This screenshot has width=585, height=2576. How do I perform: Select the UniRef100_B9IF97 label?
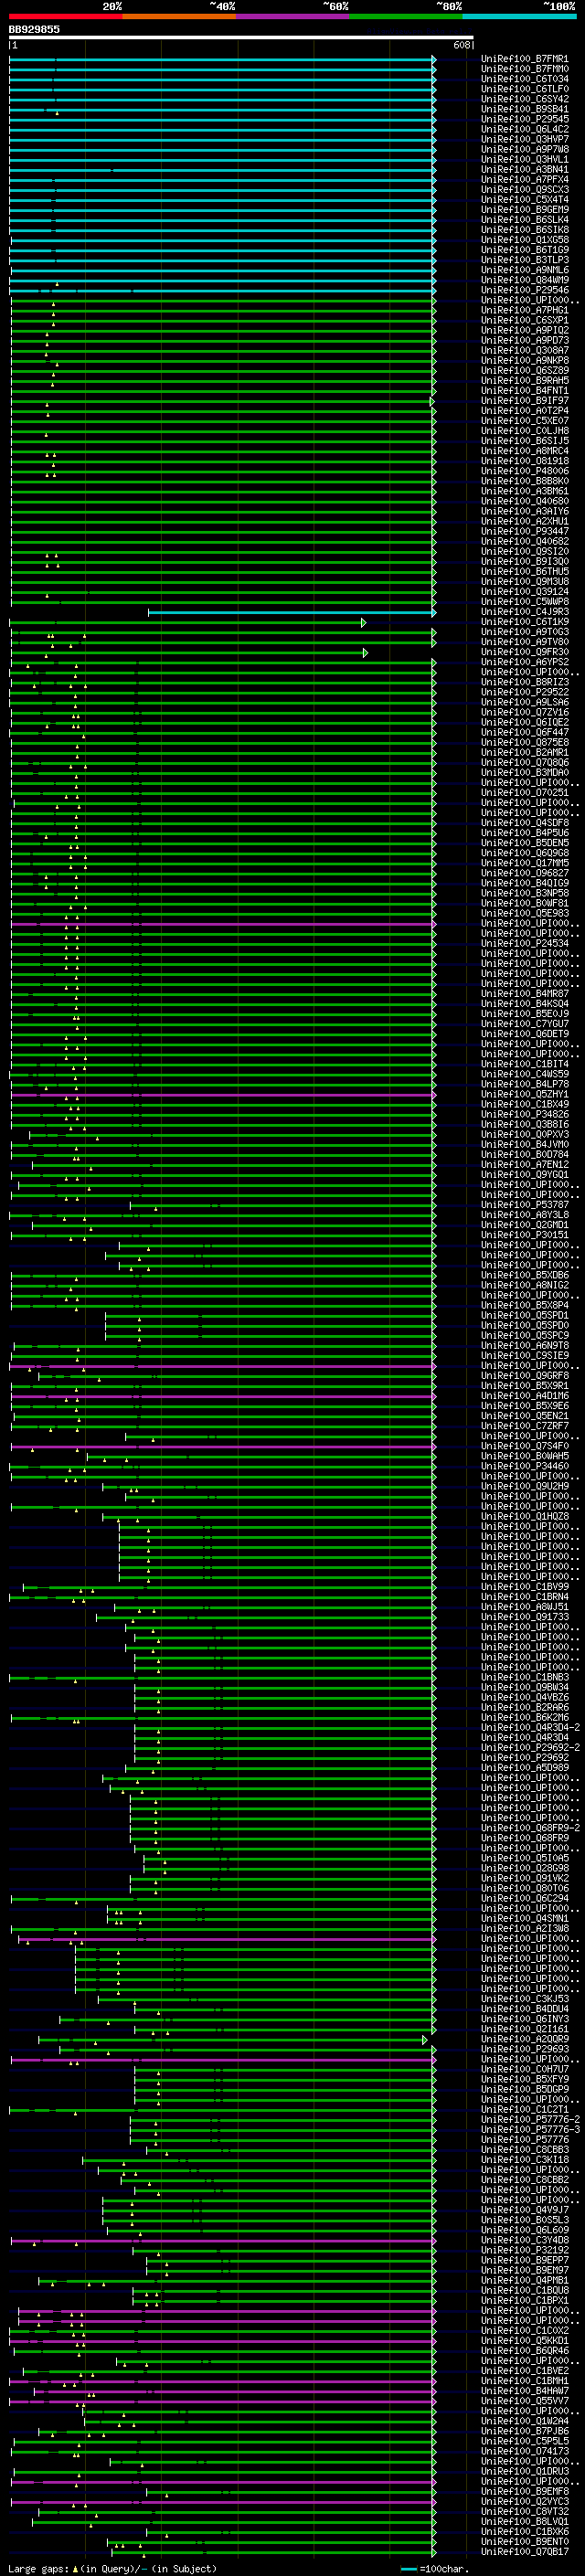(524, 401)
